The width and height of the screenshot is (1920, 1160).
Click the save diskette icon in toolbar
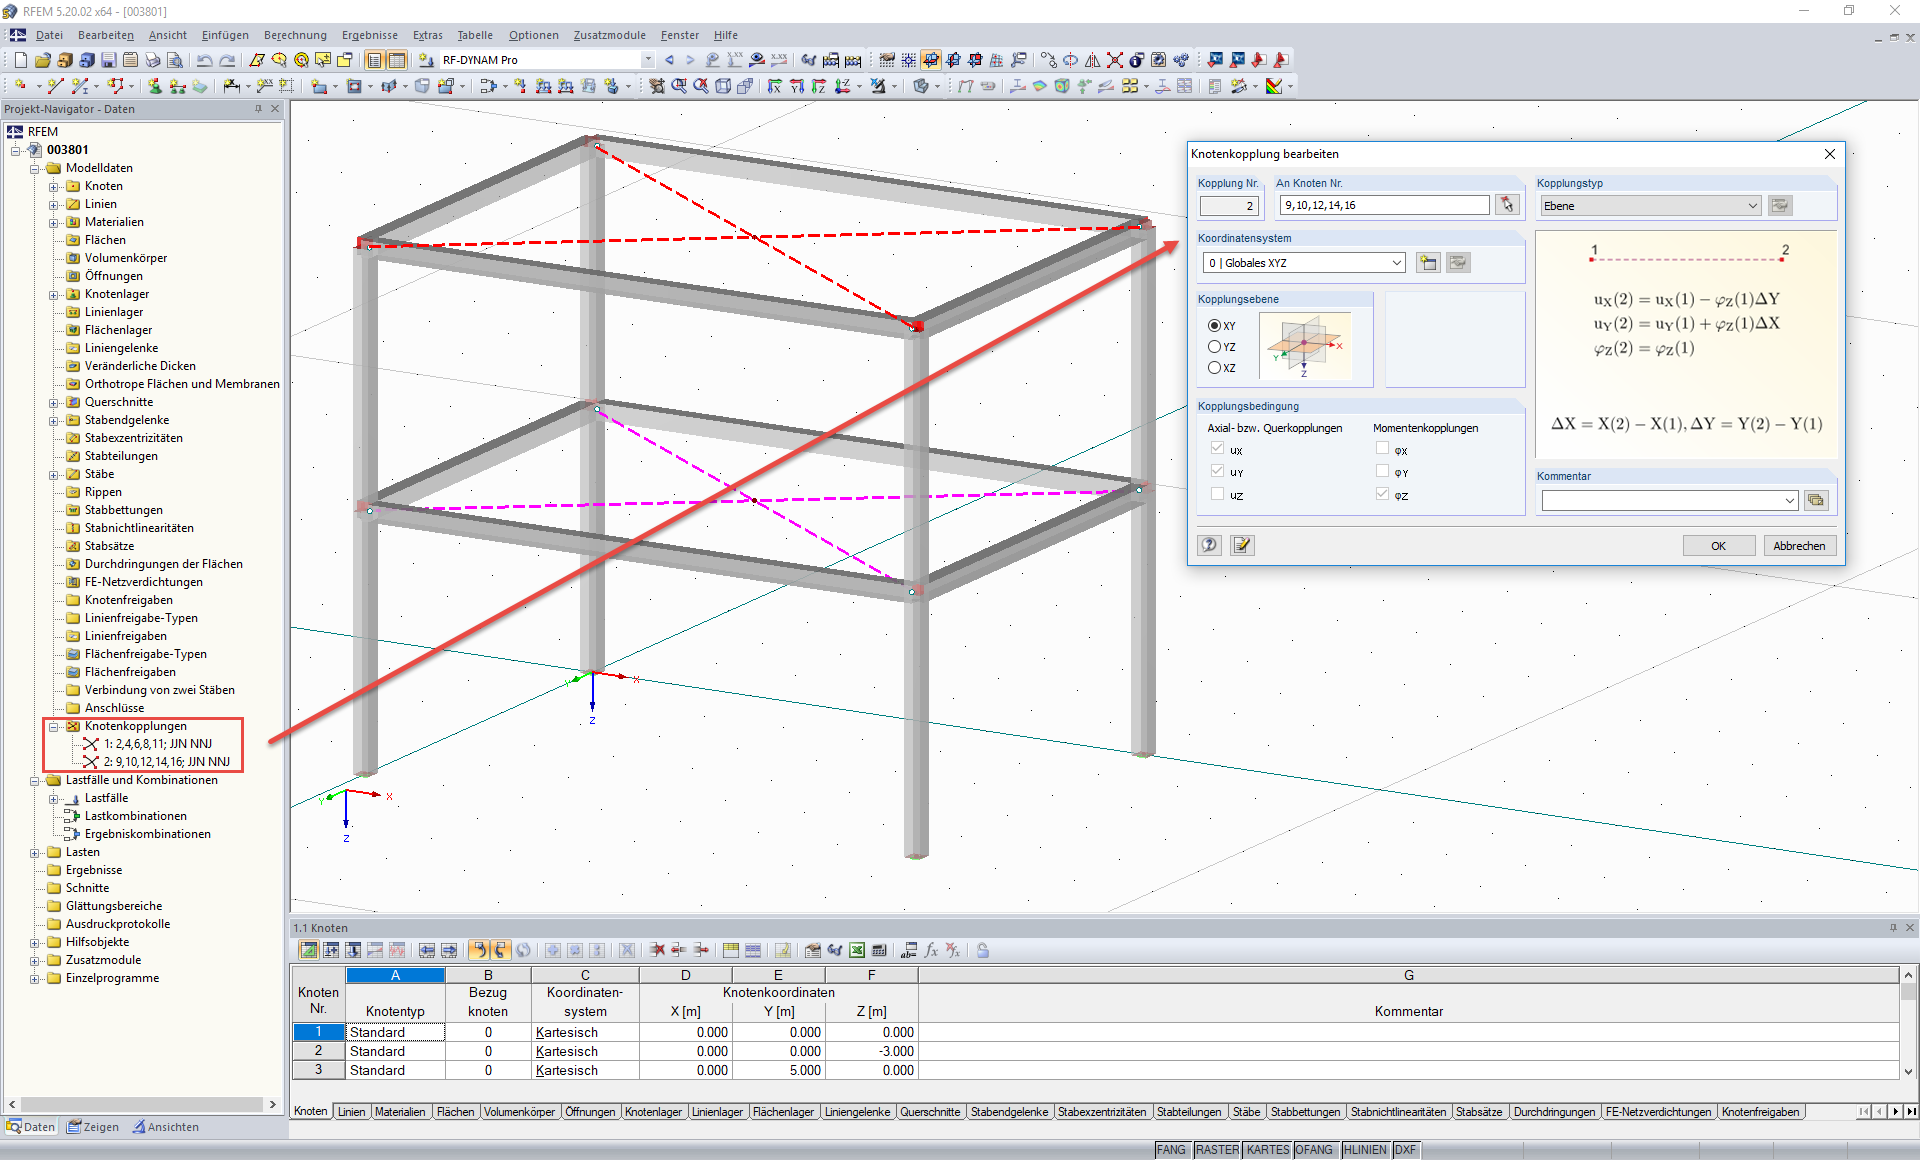coord(109,60)
